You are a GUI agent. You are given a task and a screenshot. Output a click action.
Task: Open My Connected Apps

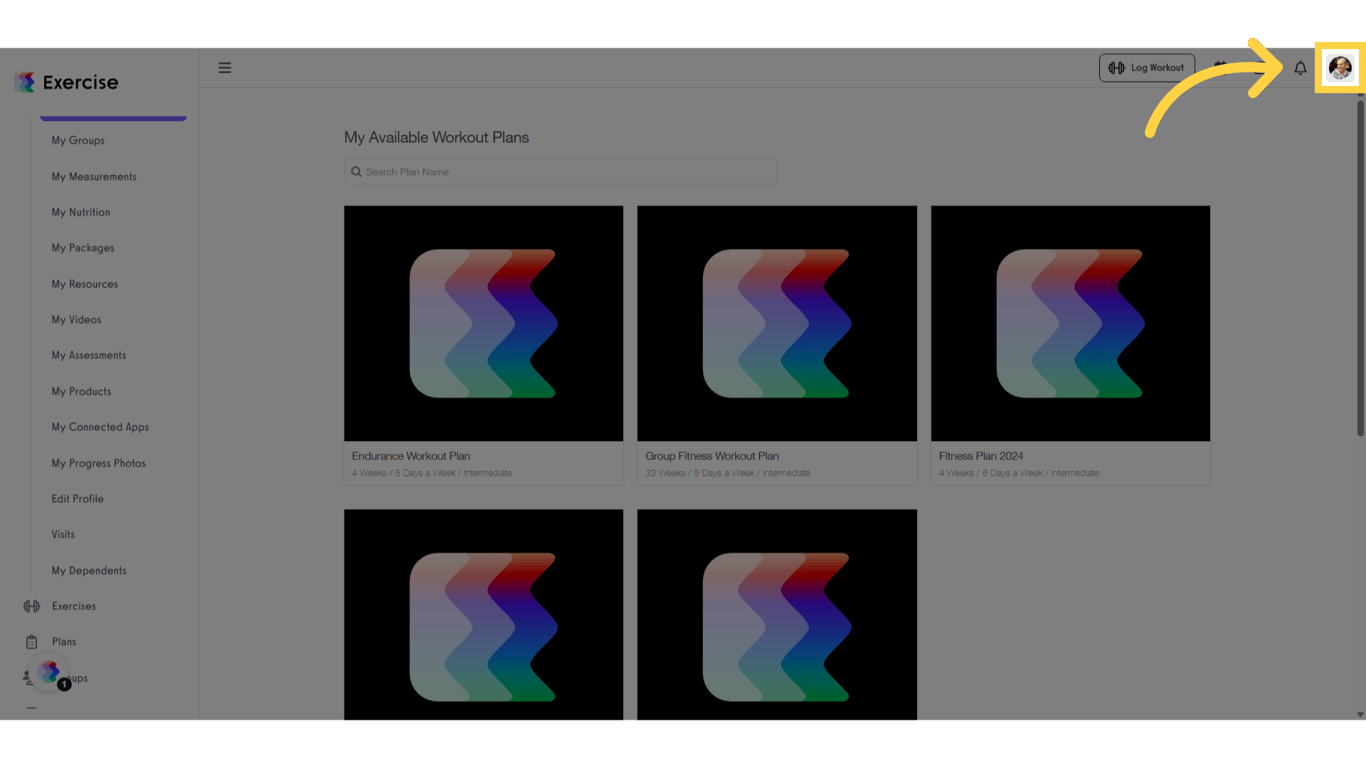coord(100,427)
